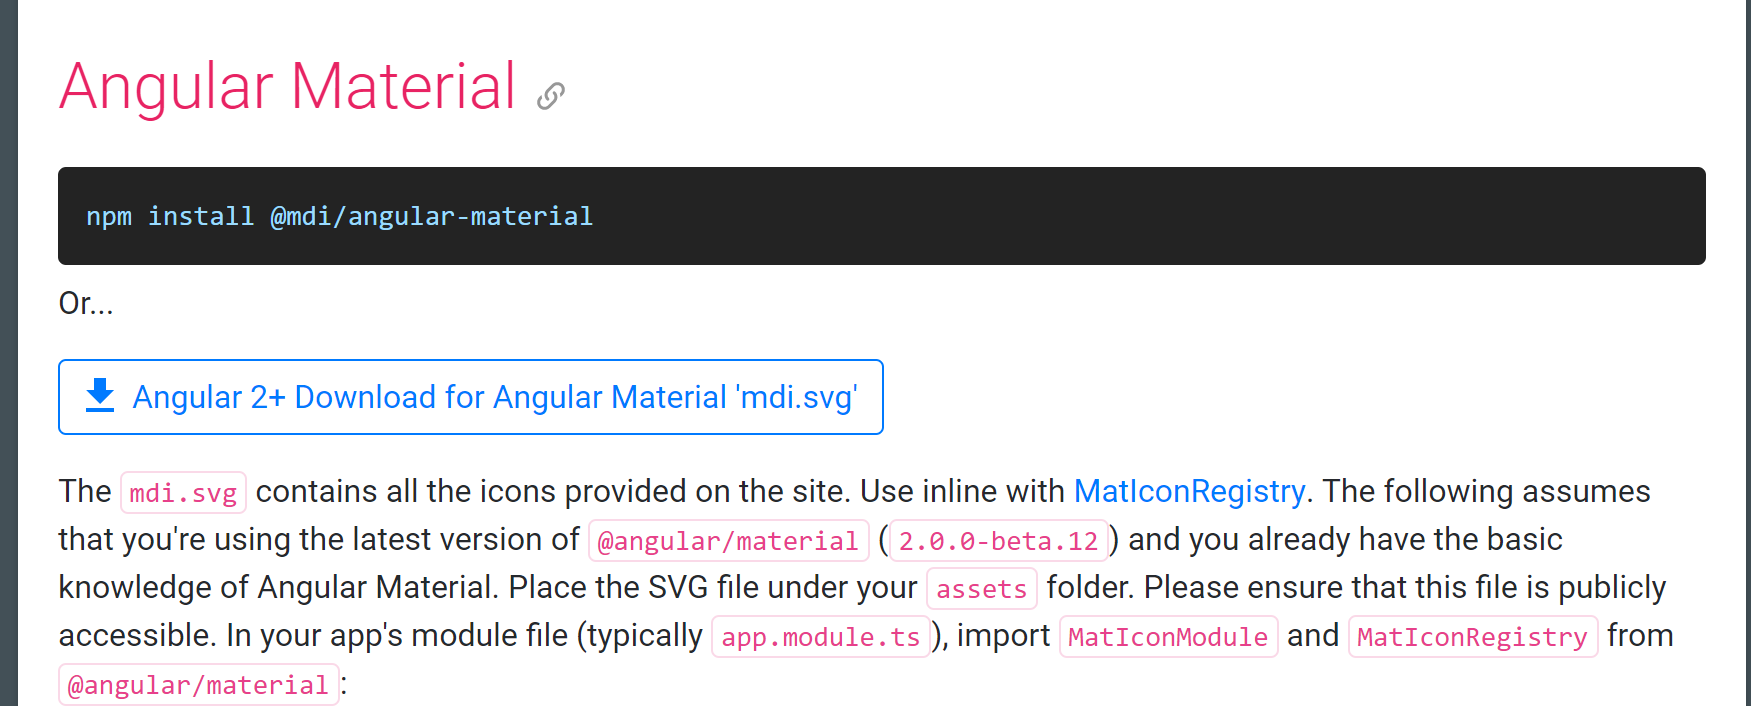This screenshot has width=1751, height=706.
Task: Click the MatIconRegistry code chip near page bottom
Action: (x=1472, y=636)
